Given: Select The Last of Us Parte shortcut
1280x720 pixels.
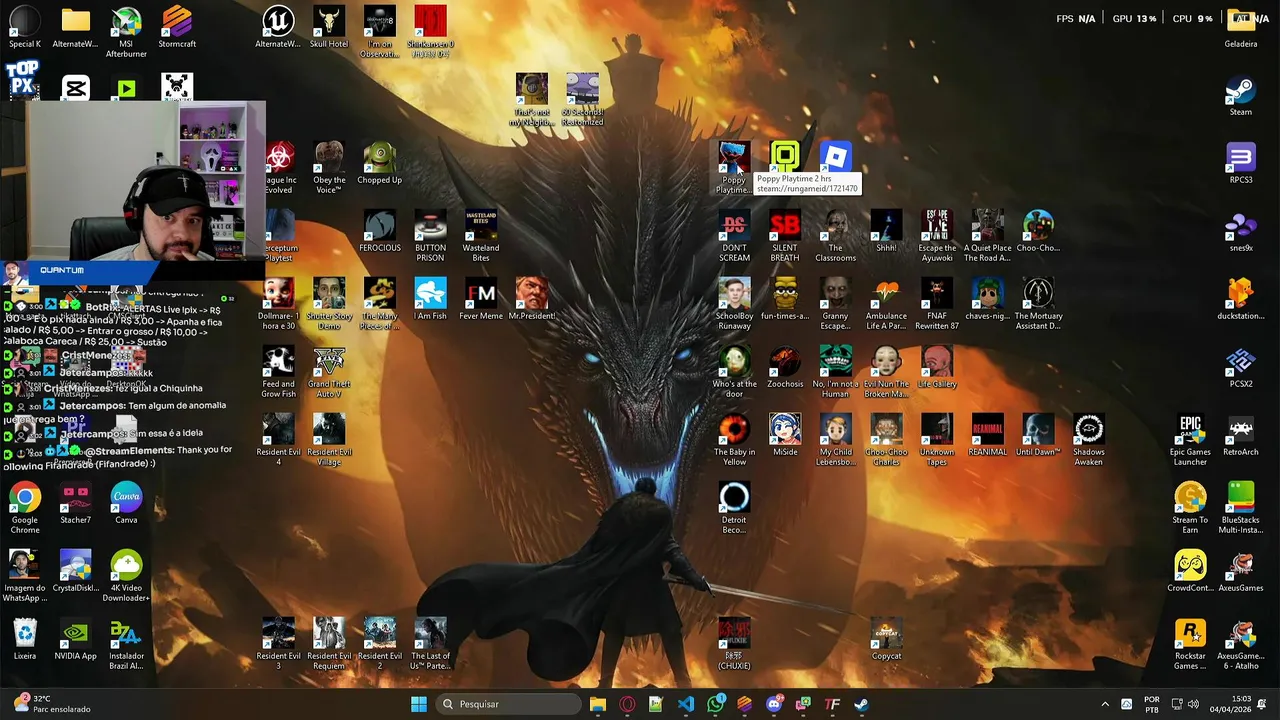Looking at the screenshot, I should pyautogui.click(x=430, y=644).
